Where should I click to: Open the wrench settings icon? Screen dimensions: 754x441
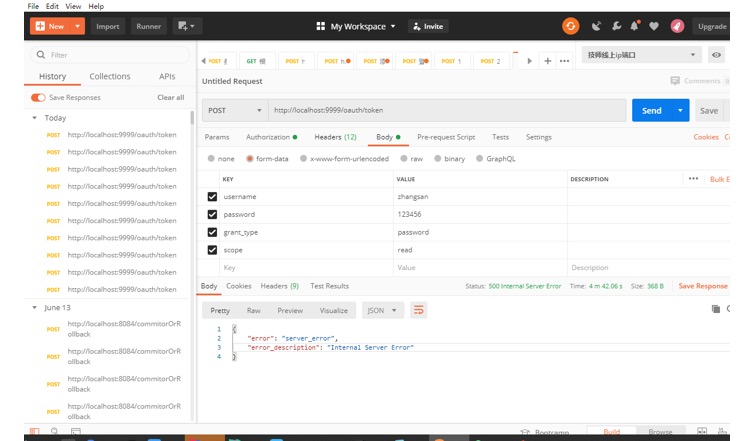tap(616, 26)
